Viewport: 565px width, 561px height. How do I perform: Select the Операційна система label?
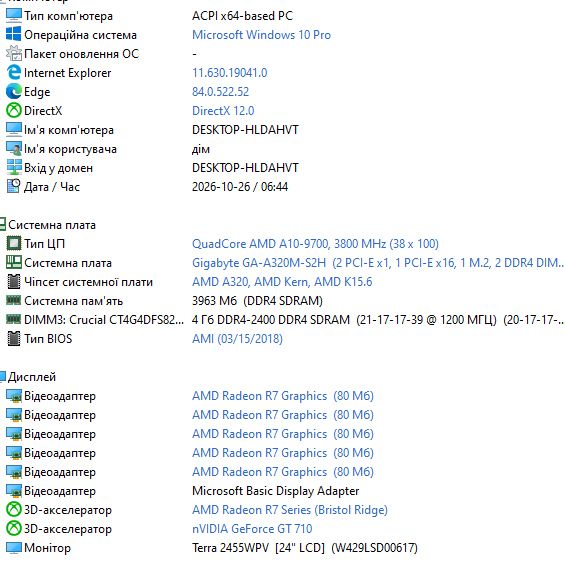pos(80,35)
